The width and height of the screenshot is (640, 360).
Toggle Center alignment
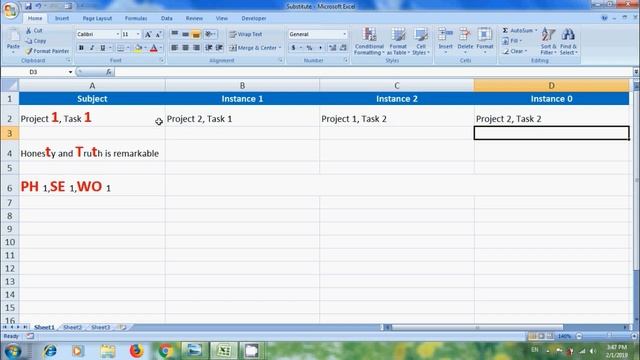coord(185,48)
